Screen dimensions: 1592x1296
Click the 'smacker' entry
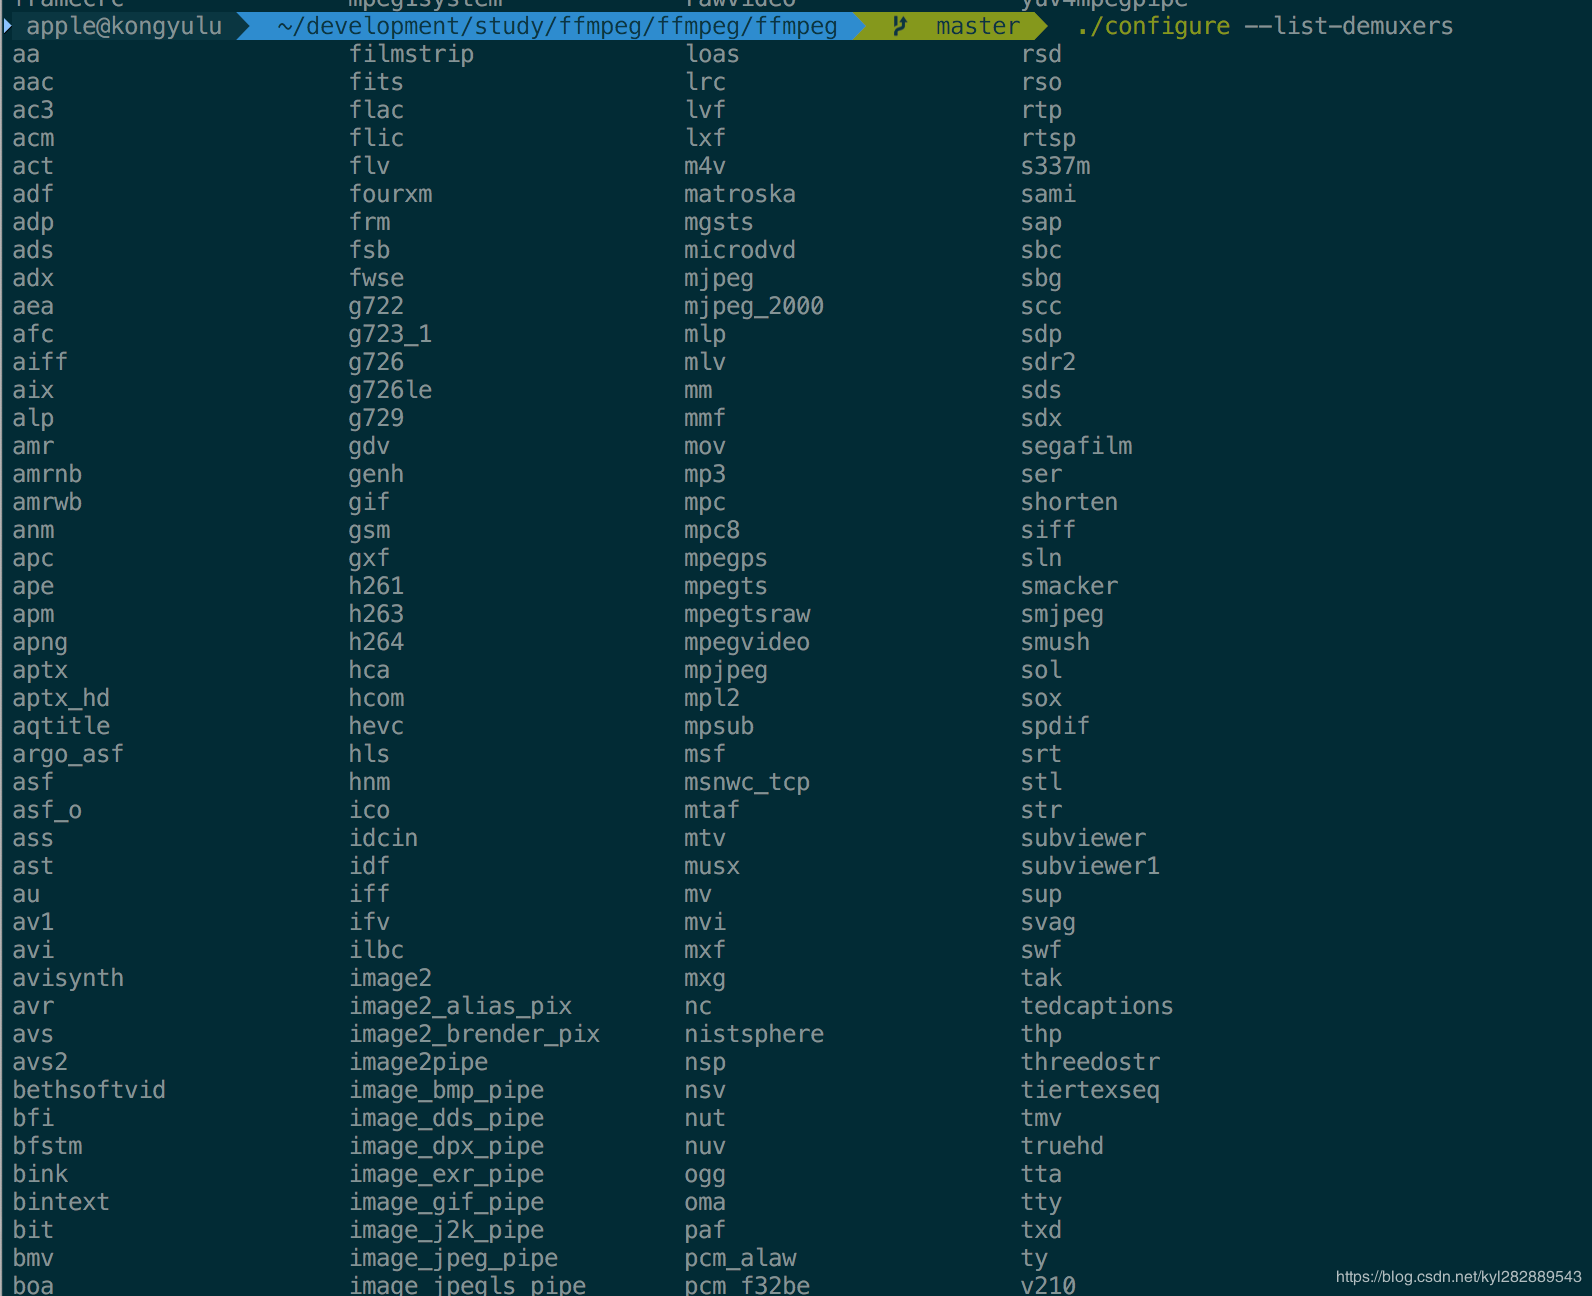click(1070, 586)
